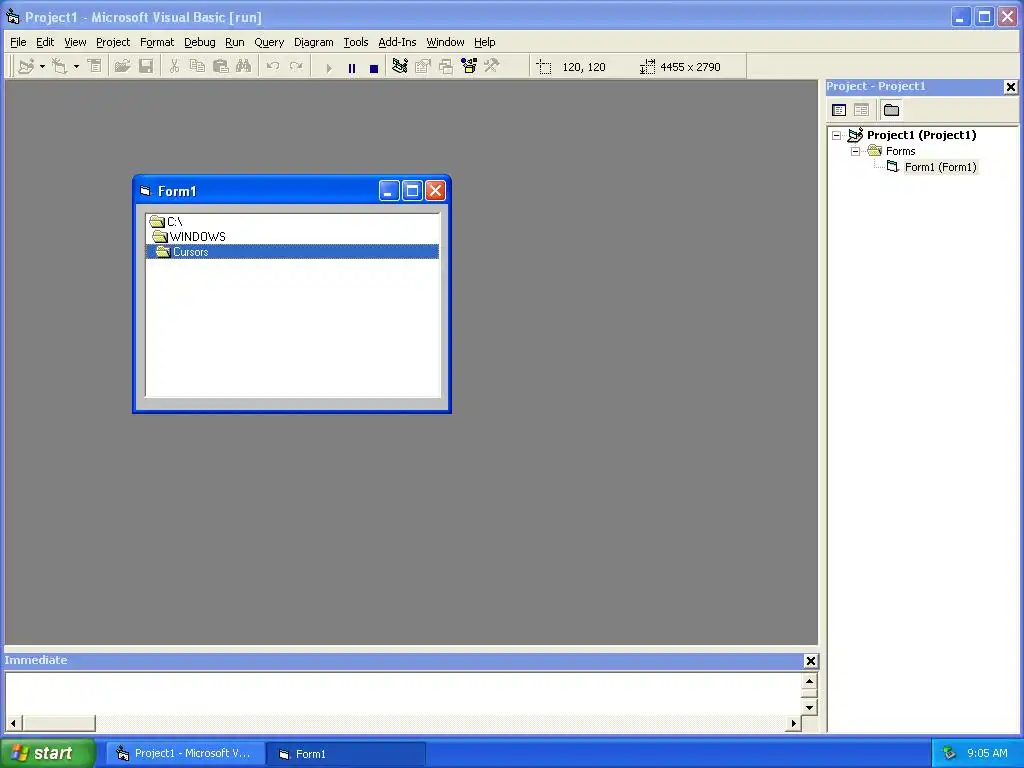Click the Copy toolbar icon
The image size is (1024, 768).
click(197, 66)
